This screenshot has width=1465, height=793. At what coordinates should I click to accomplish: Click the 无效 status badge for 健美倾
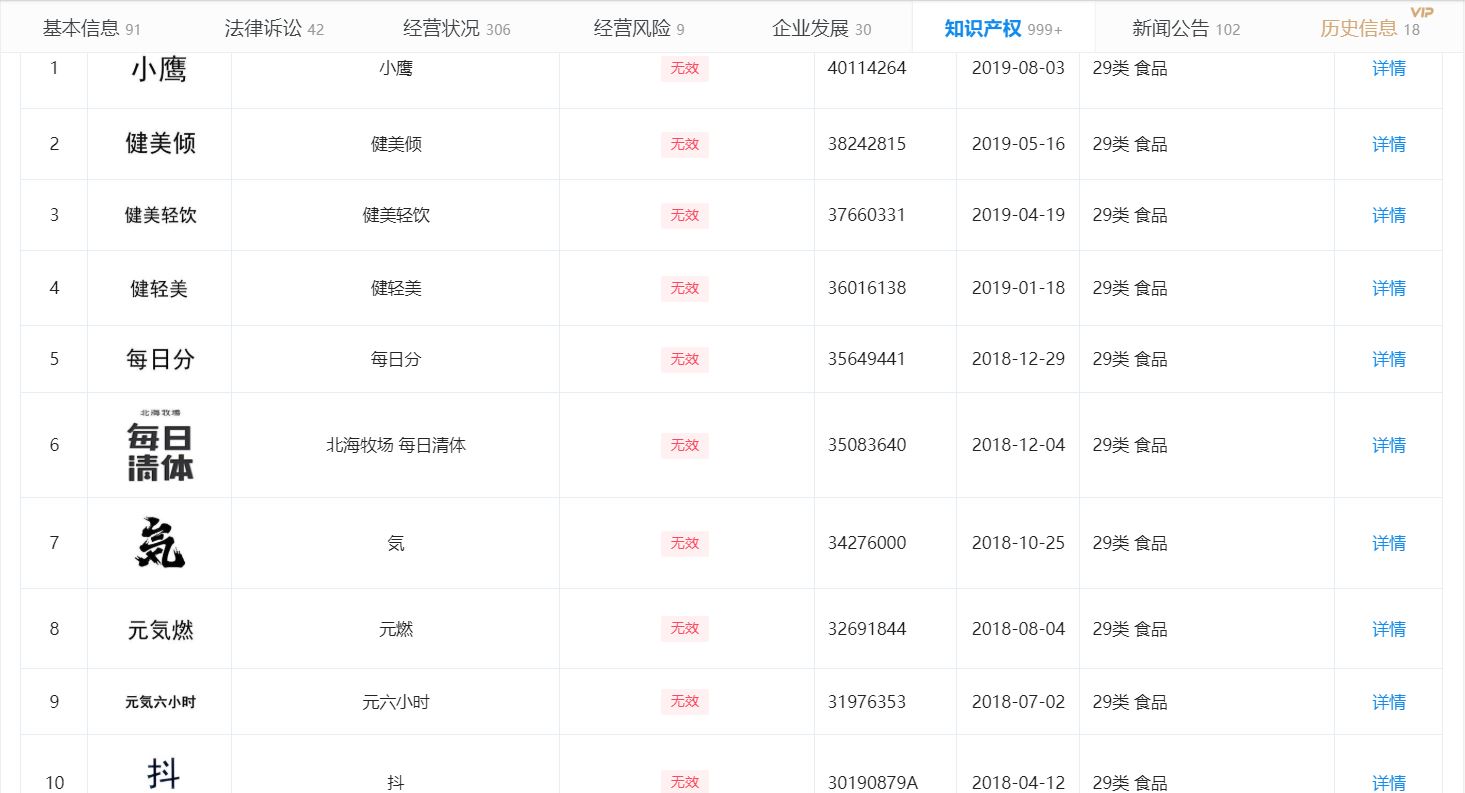point(684,145)
